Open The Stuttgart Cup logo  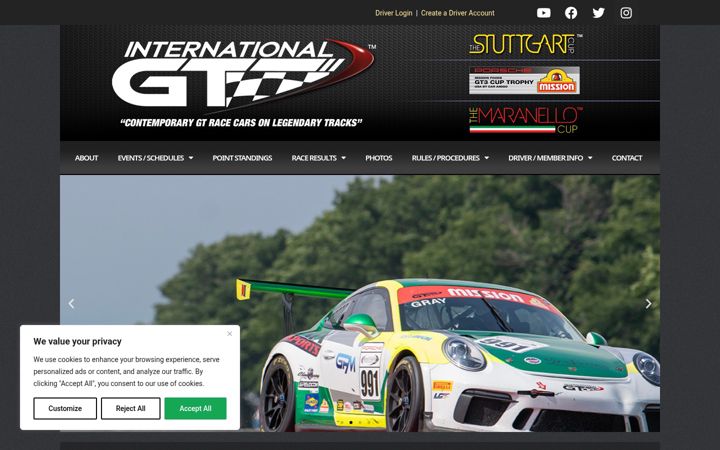click(x=525, y=44)
